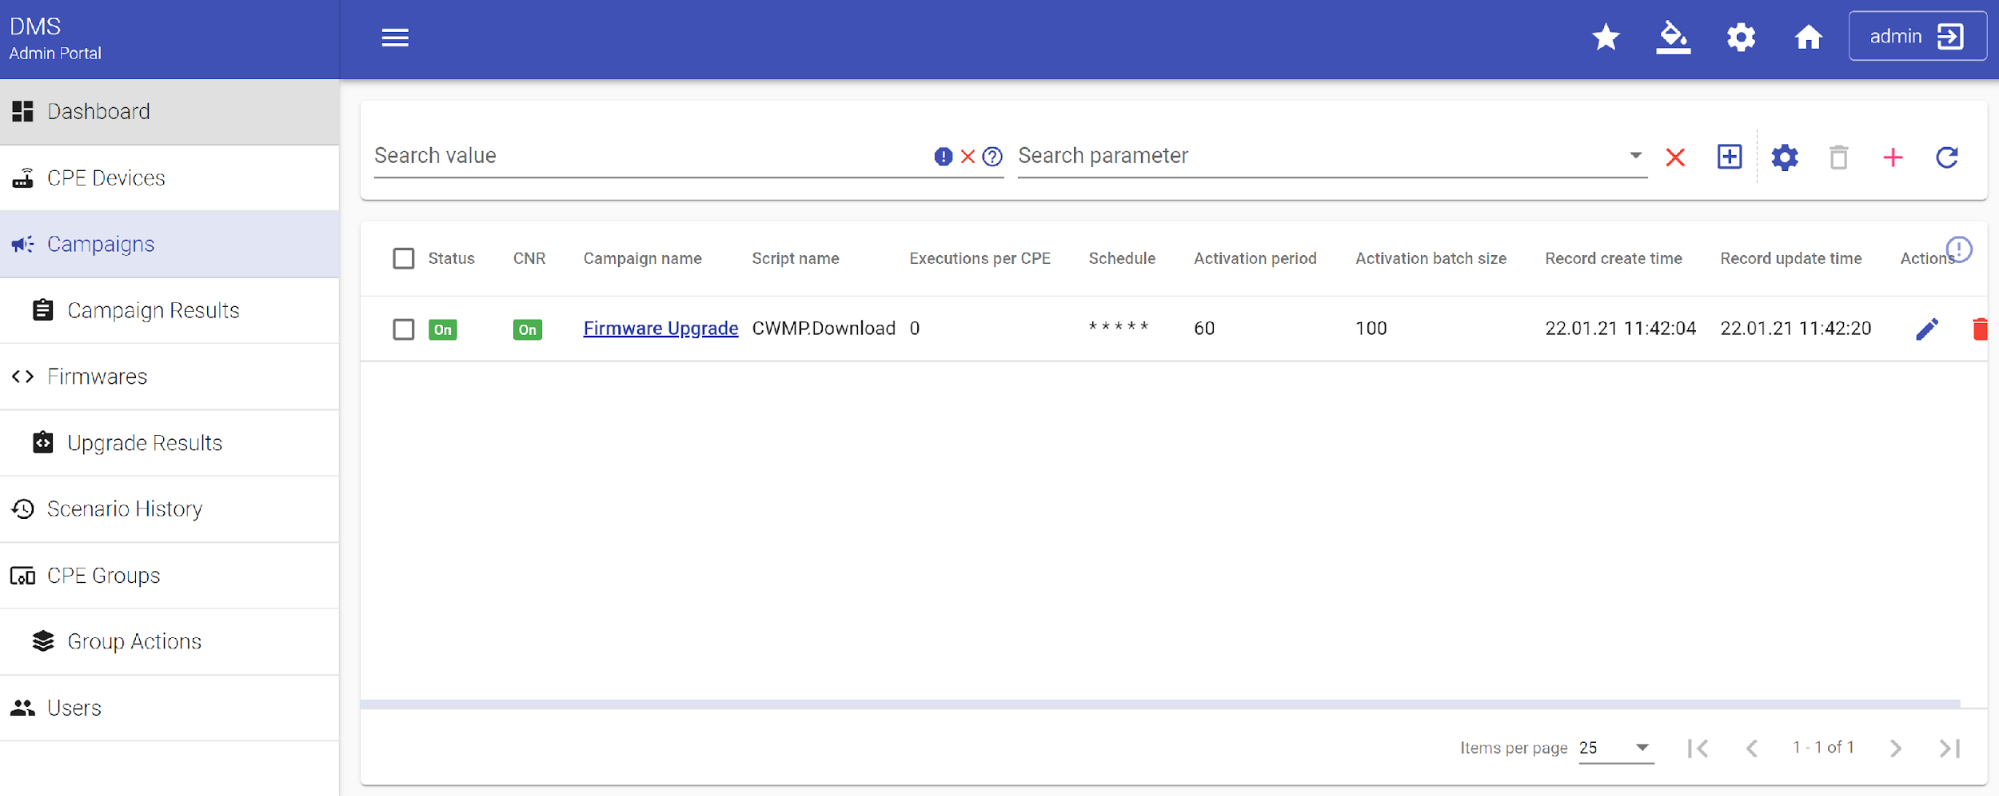1999x796 pixels.
Task: Open table settings gear in search toolbar
Action: [1784, 157]
